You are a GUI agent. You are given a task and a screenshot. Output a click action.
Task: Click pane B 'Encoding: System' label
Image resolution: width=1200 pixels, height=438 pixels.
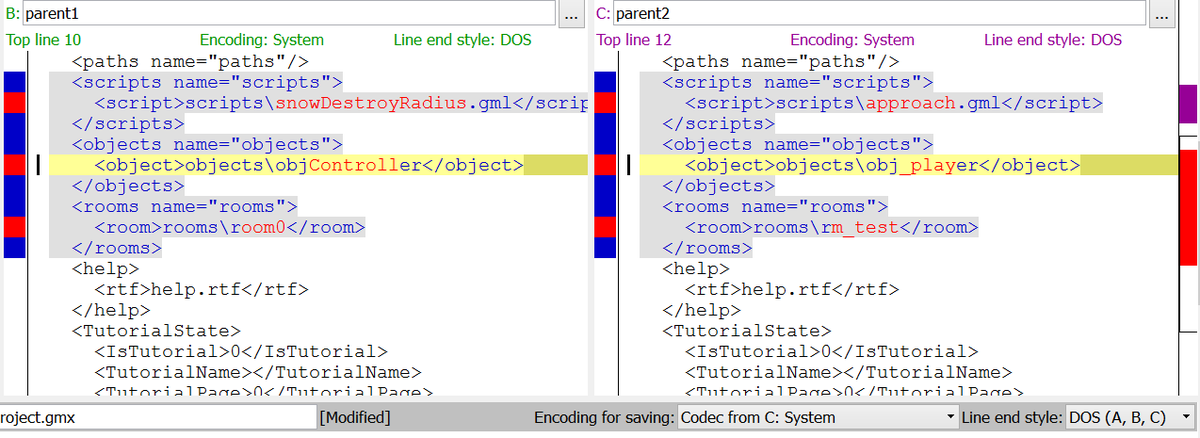[x=262, y=40]
